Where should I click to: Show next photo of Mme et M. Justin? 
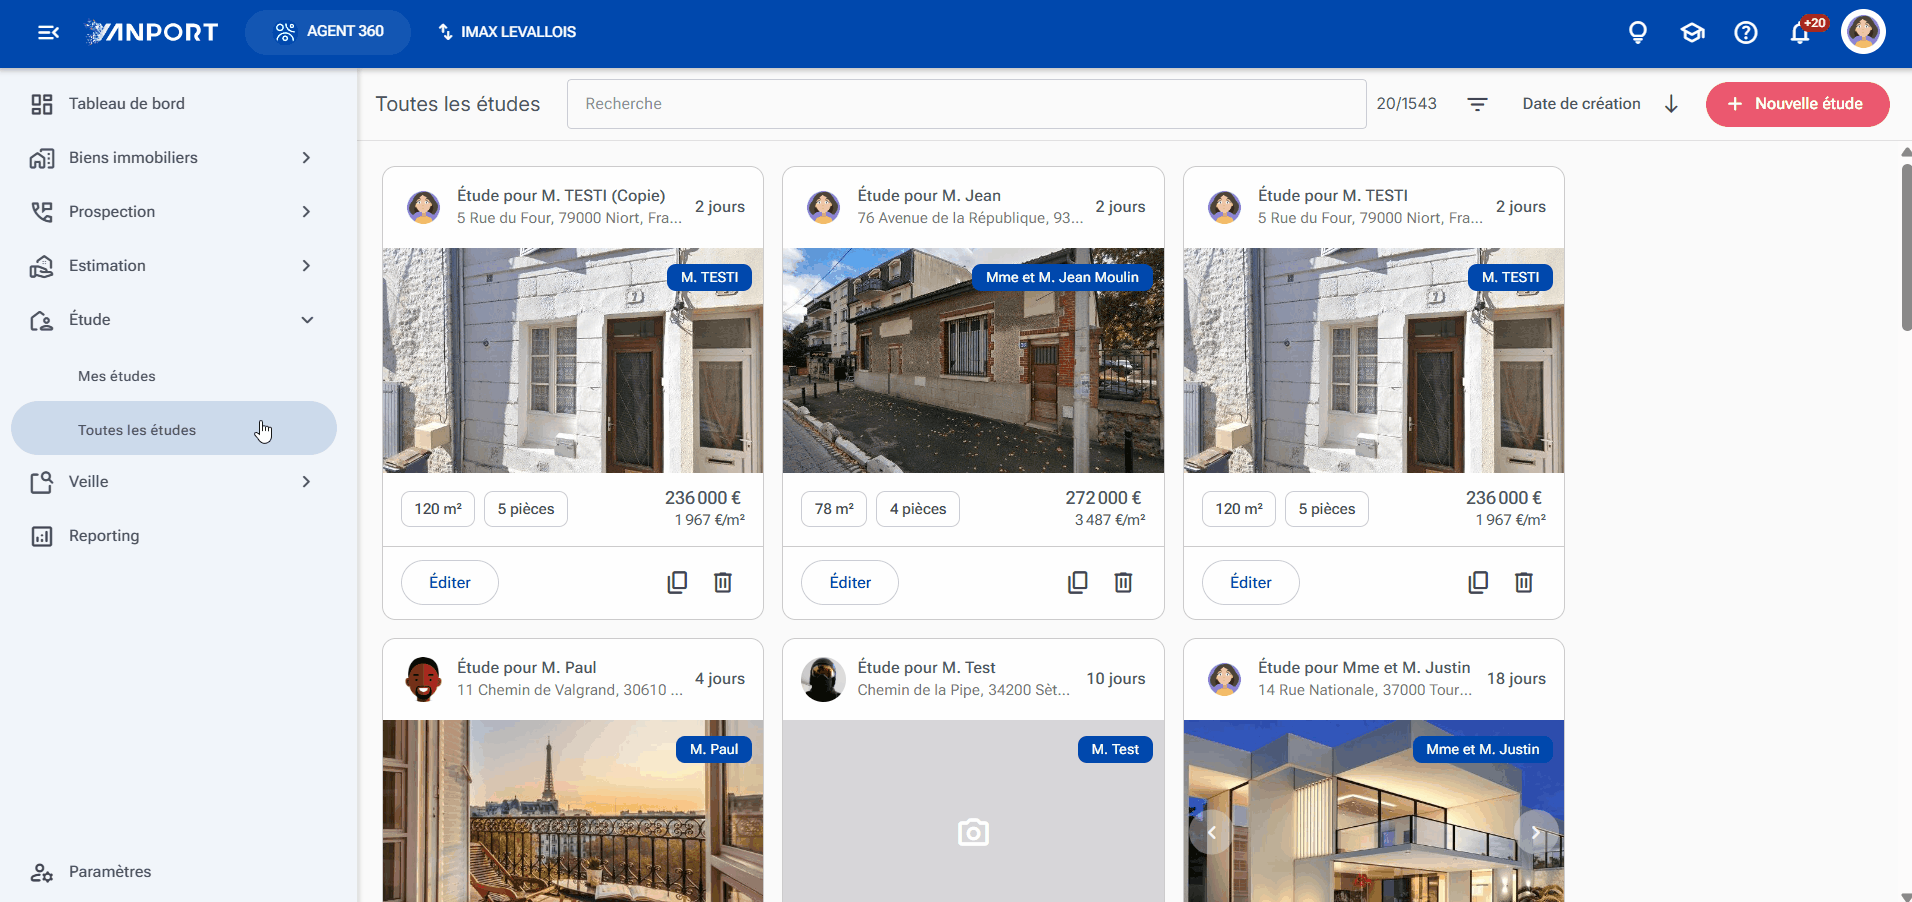point(1536,832)
